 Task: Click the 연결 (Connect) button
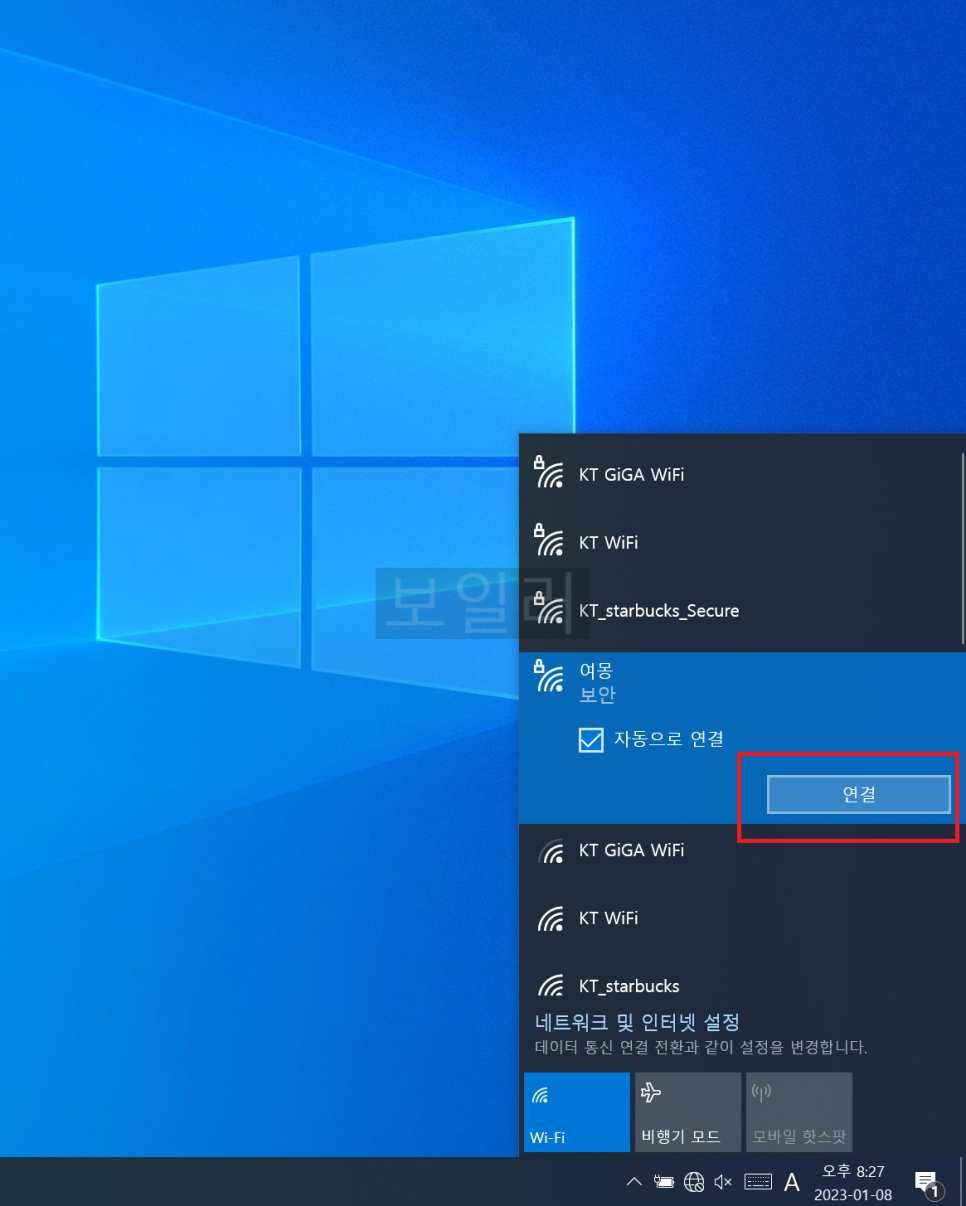tap(858, 795)
